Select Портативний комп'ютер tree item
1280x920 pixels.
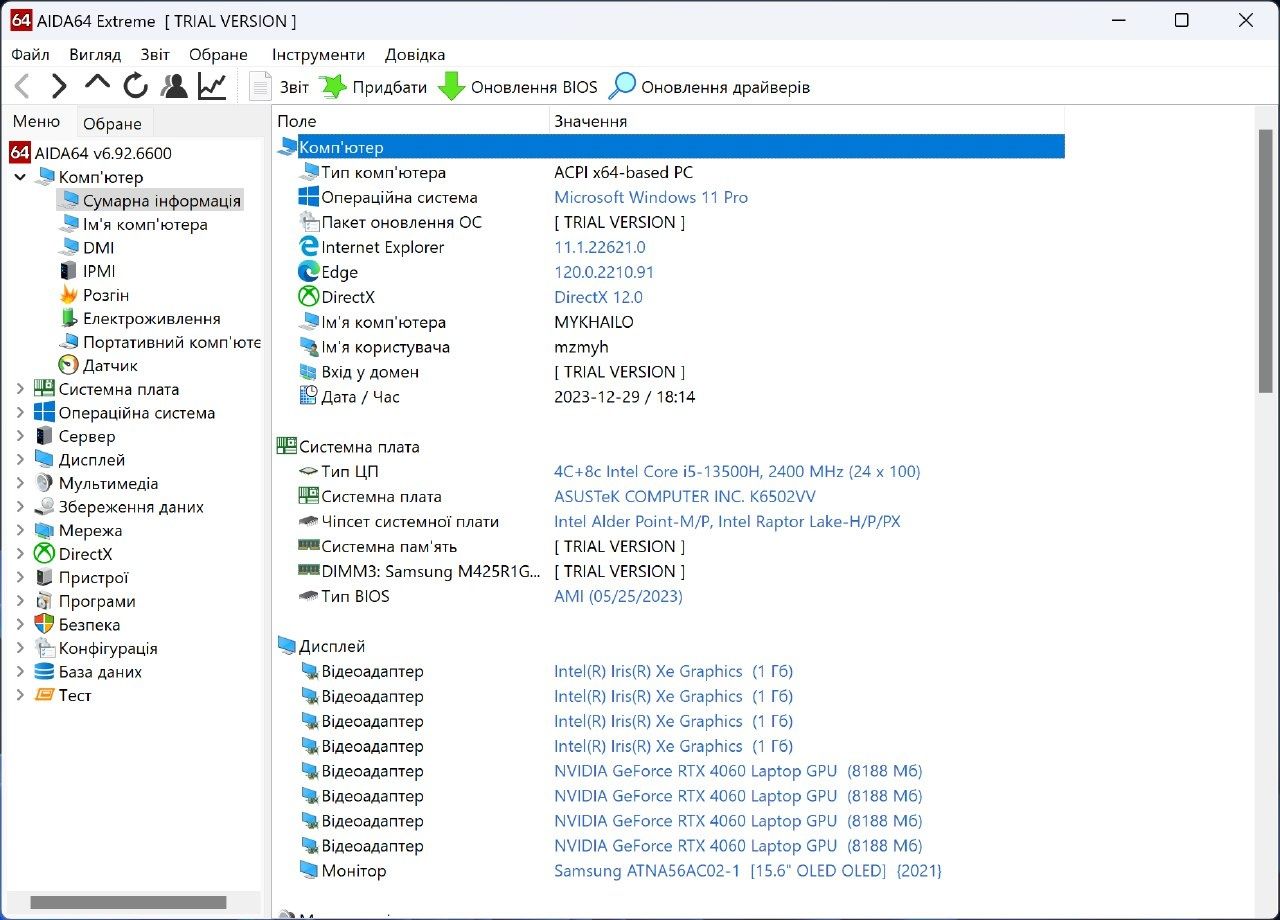[160, 342]
